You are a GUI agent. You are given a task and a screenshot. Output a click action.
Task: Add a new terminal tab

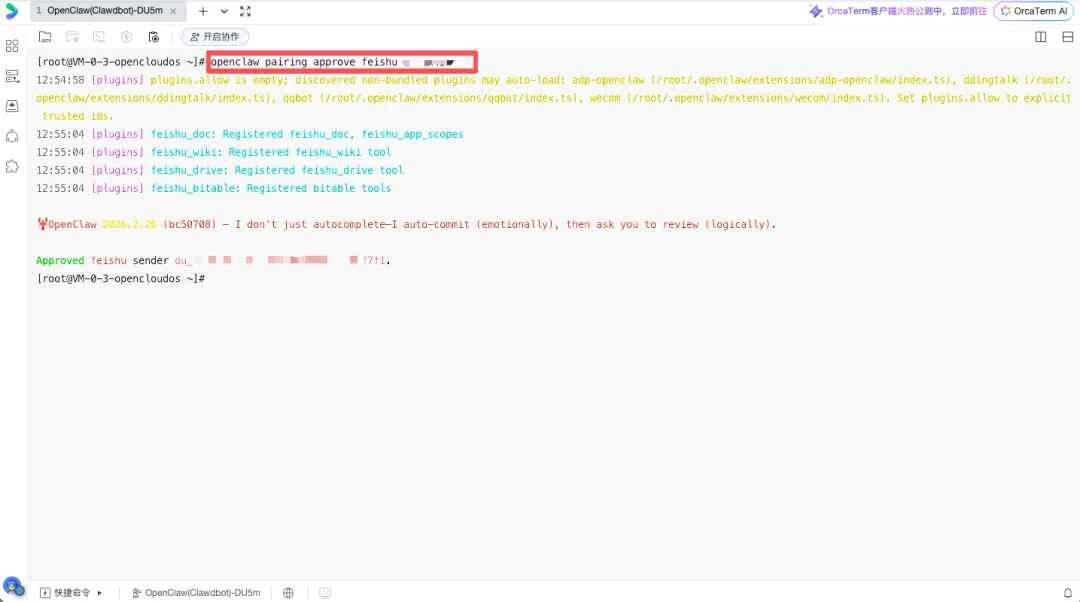pyautogui.click(x=203, y=11)
